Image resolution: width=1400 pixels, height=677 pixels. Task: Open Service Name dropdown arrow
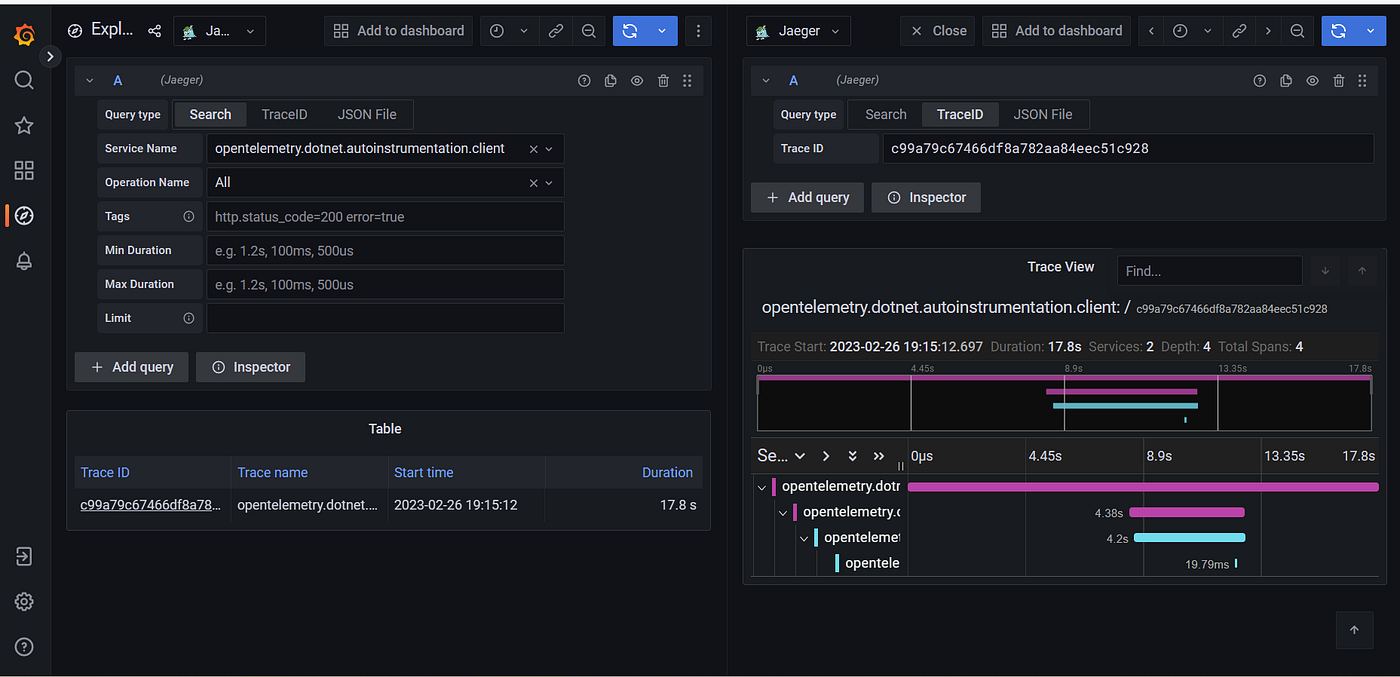click(549, 149)
